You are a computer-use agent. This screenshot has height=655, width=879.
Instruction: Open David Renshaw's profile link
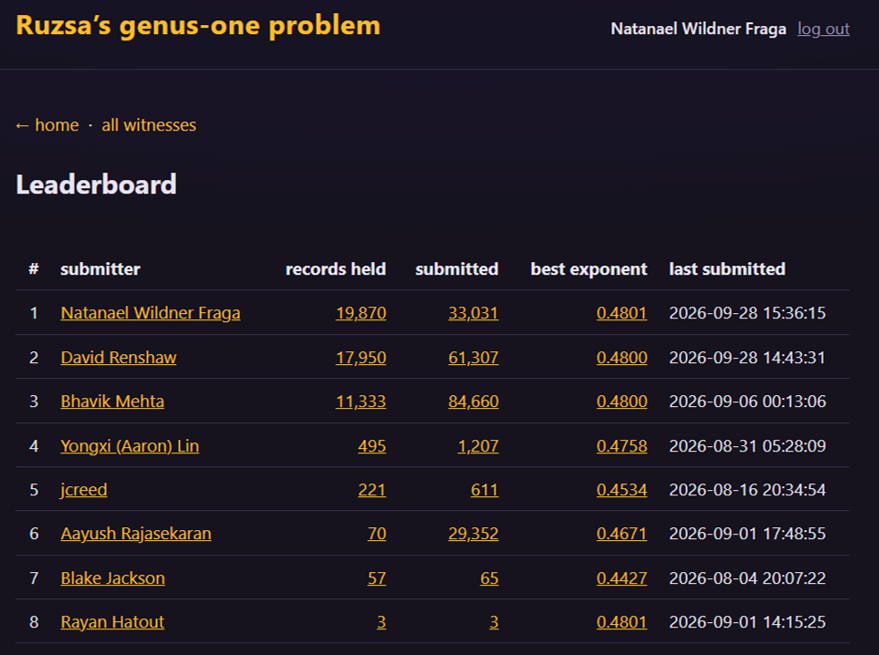118,357
